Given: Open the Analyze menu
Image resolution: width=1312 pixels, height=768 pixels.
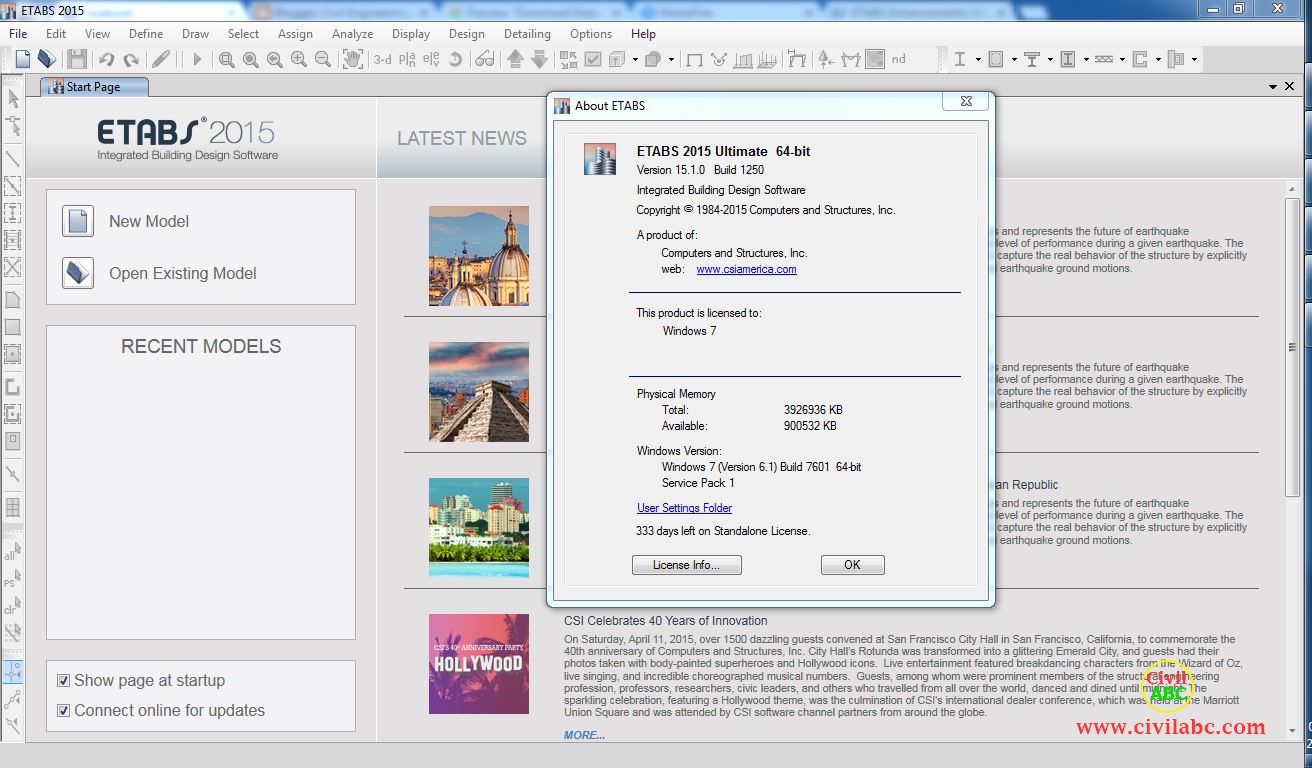Looking at the screenshot, I should (352, 33).
